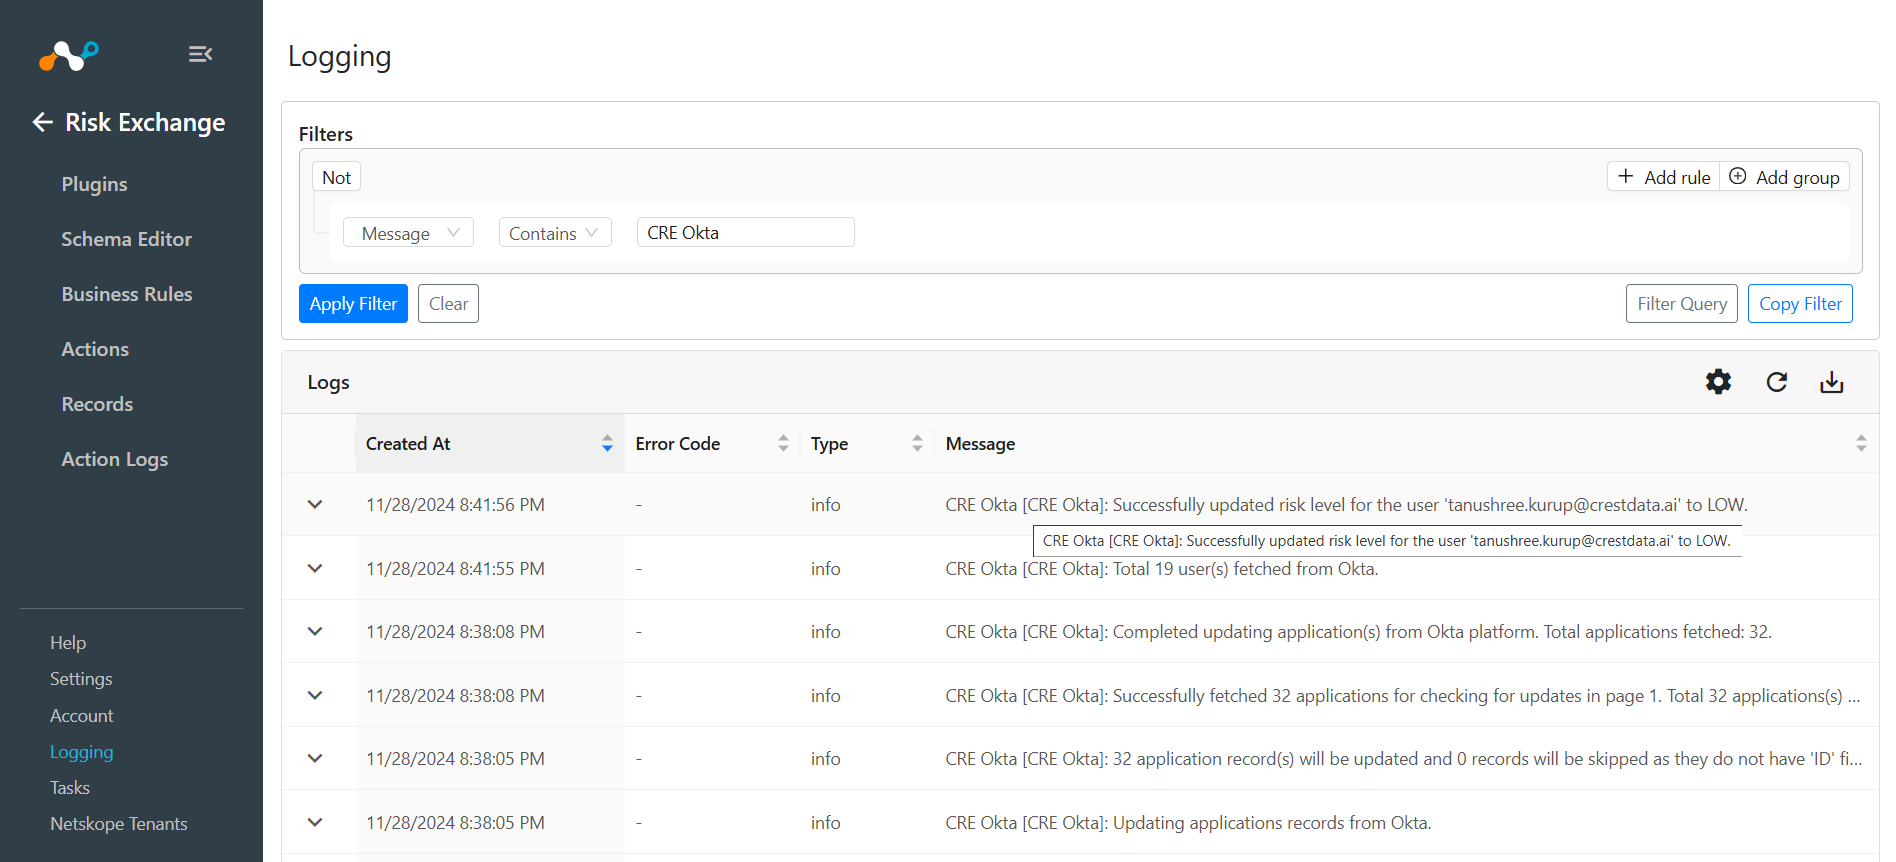Clear the current filter

click(x=448, y=304)
